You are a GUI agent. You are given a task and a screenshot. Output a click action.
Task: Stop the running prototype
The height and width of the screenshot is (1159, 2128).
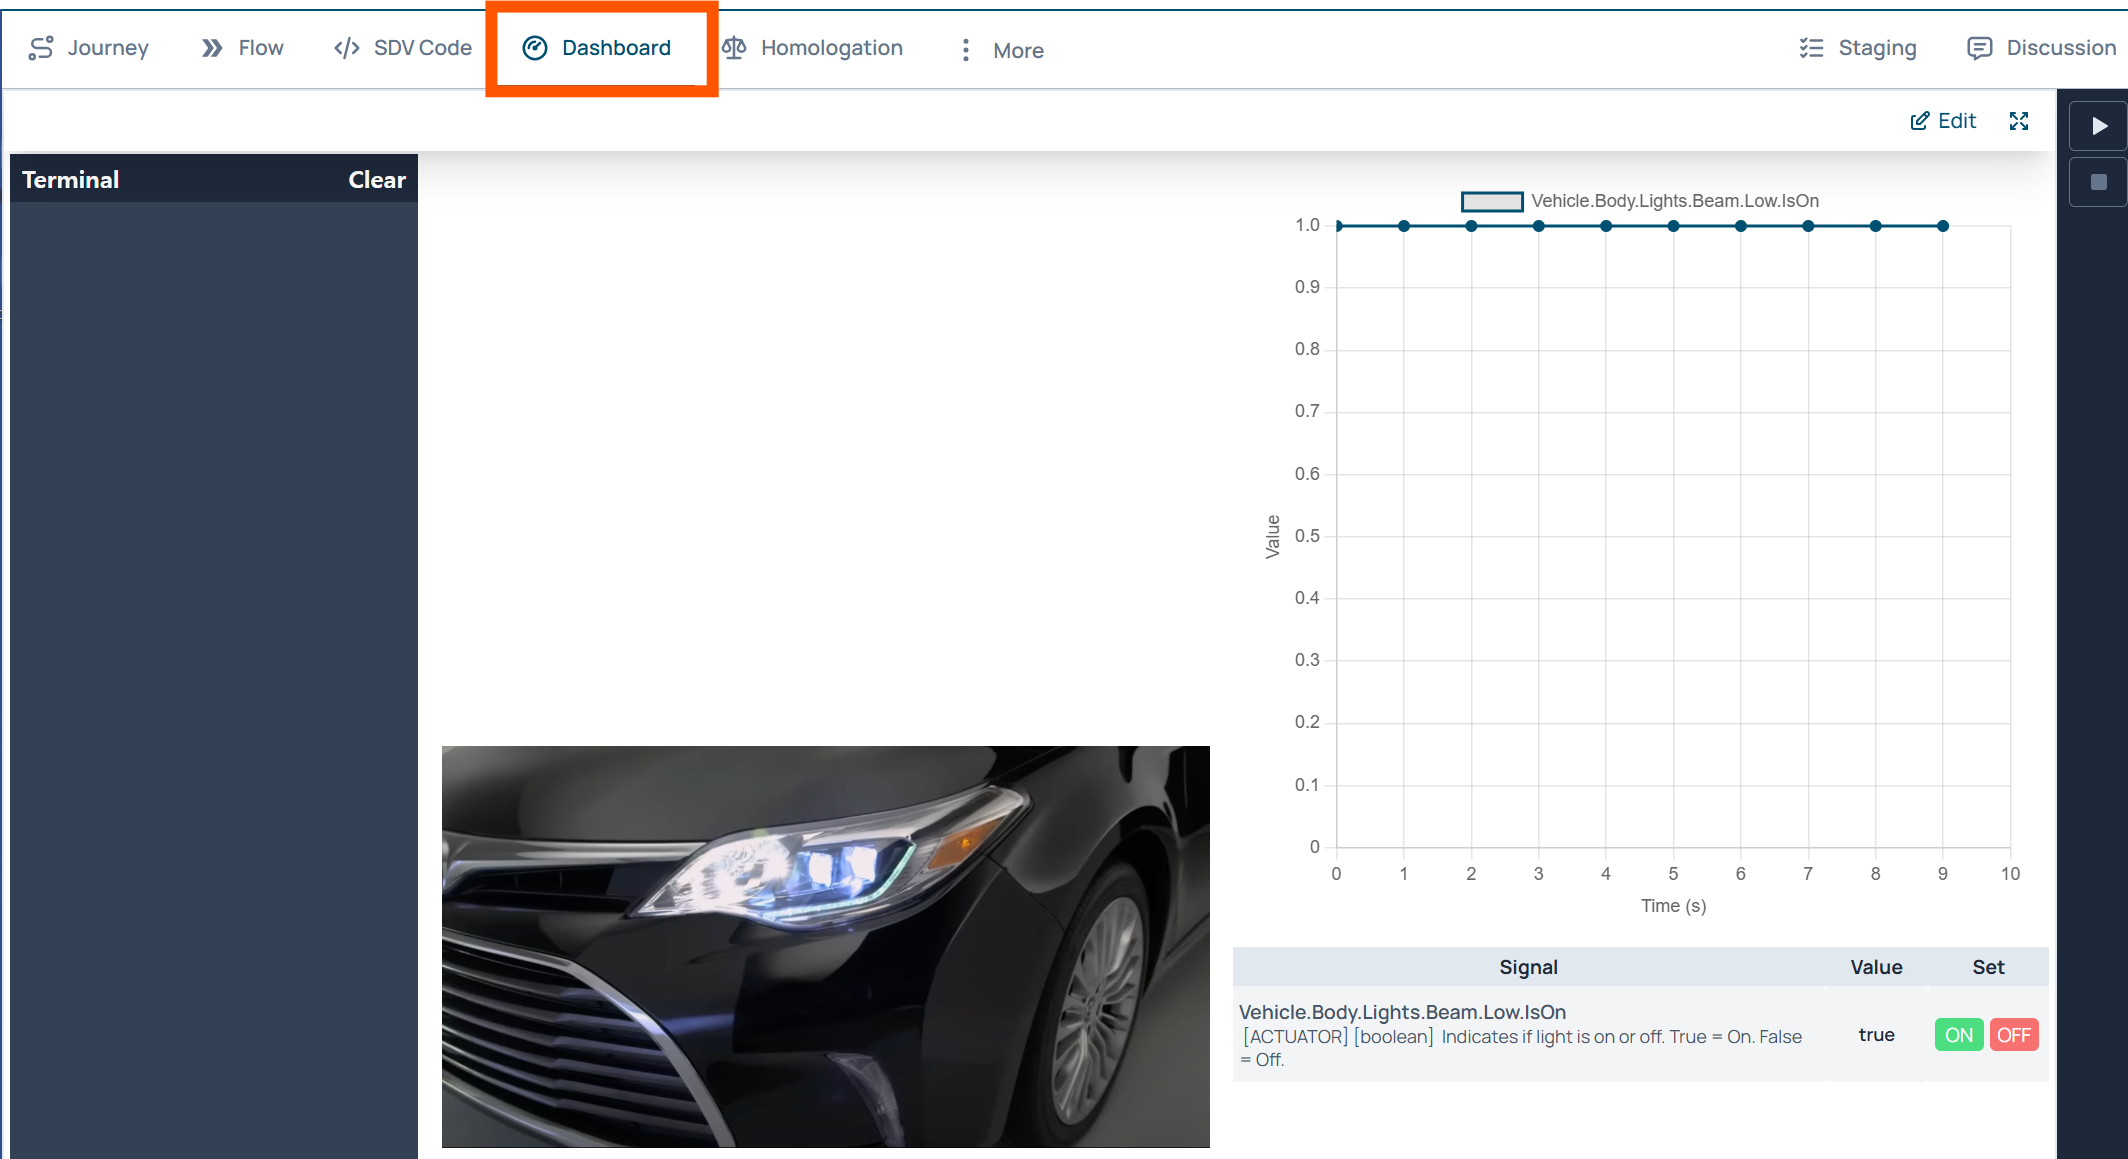pyautogui.click(x=2099, y=182)
